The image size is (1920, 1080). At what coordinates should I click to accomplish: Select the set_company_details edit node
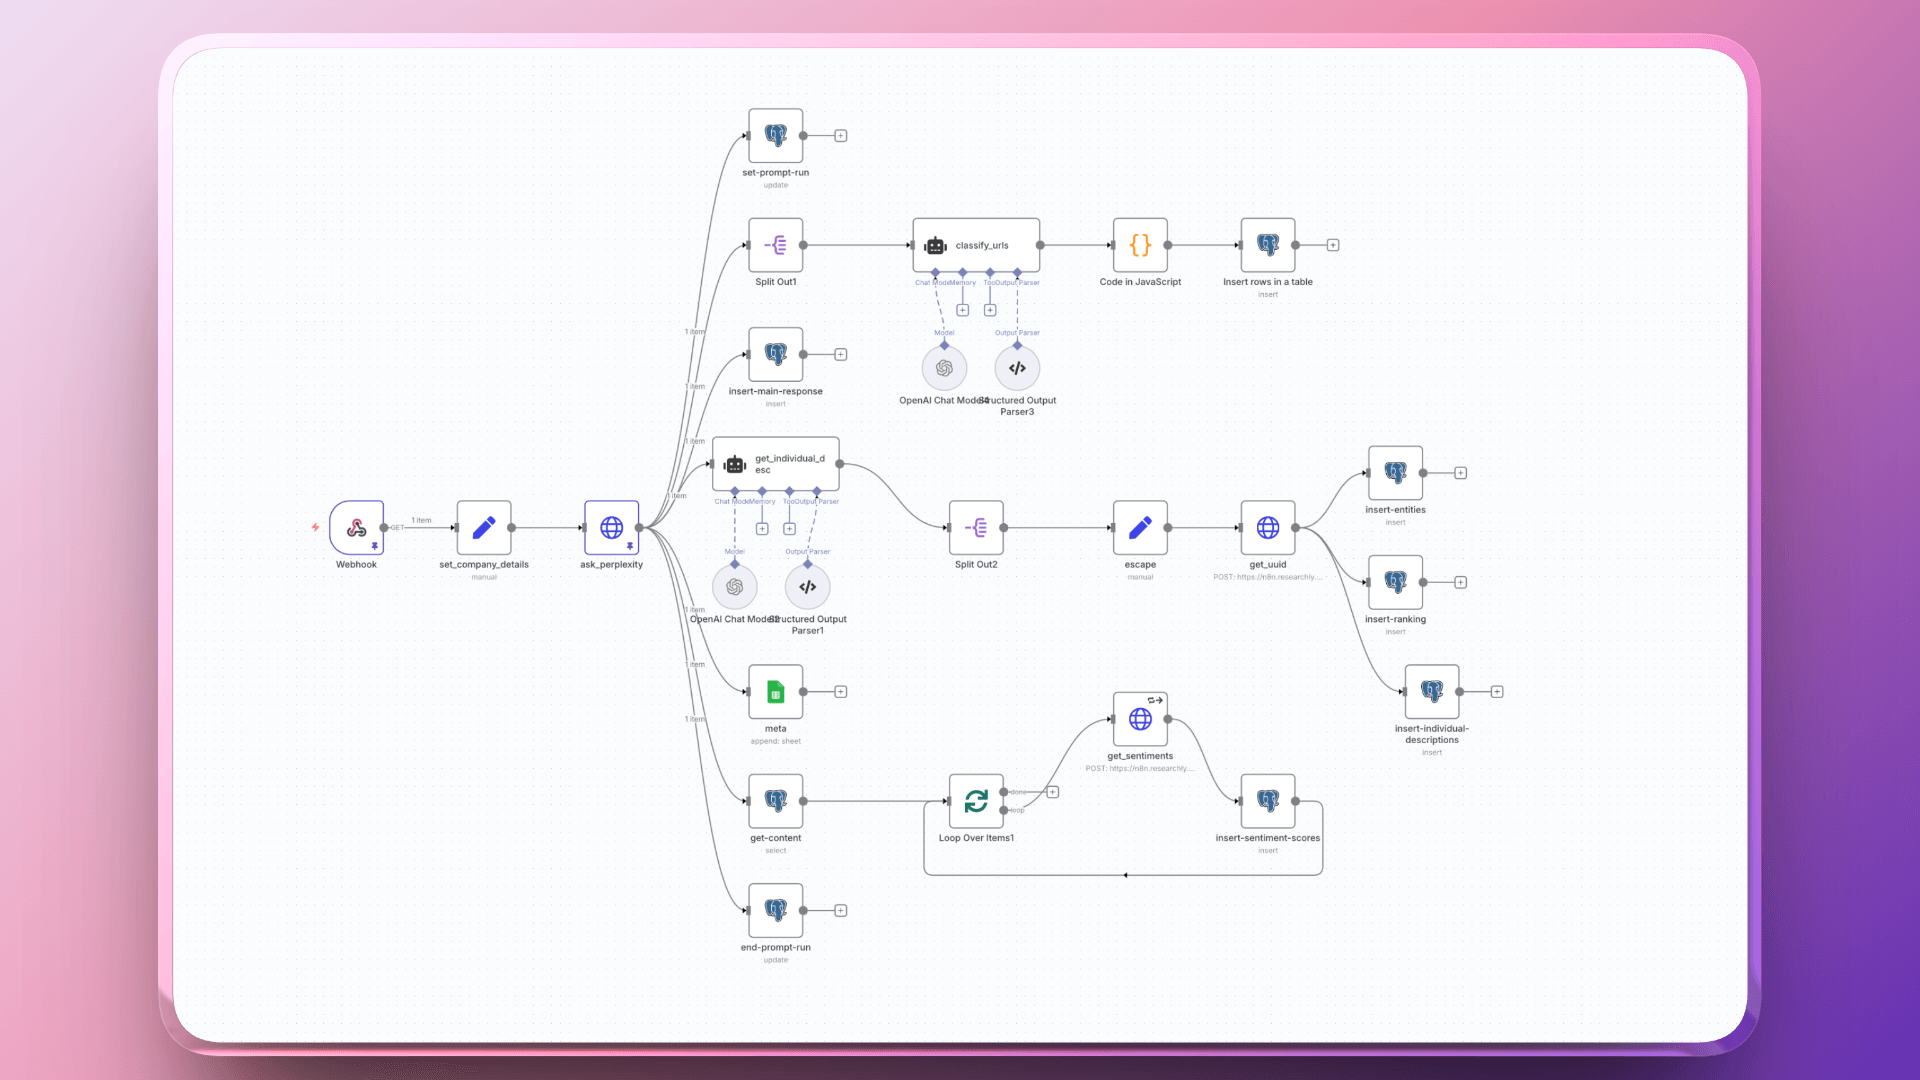tap(484, 528)
